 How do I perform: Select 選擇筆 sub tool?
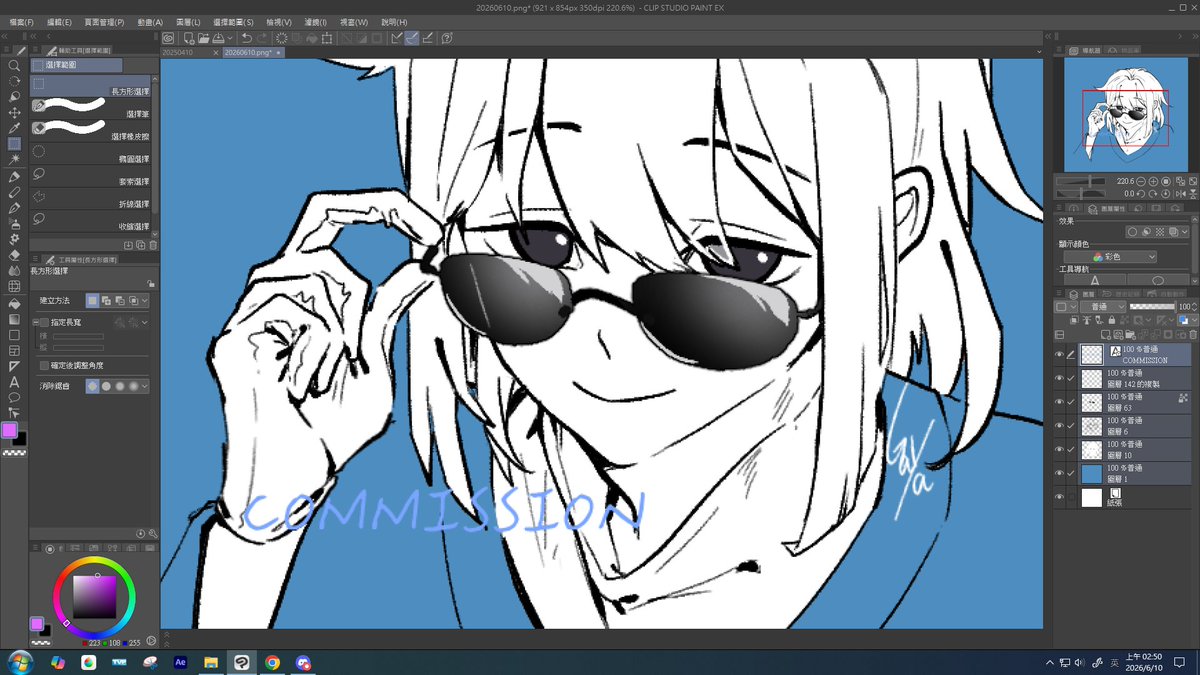(x=91, y=108)
